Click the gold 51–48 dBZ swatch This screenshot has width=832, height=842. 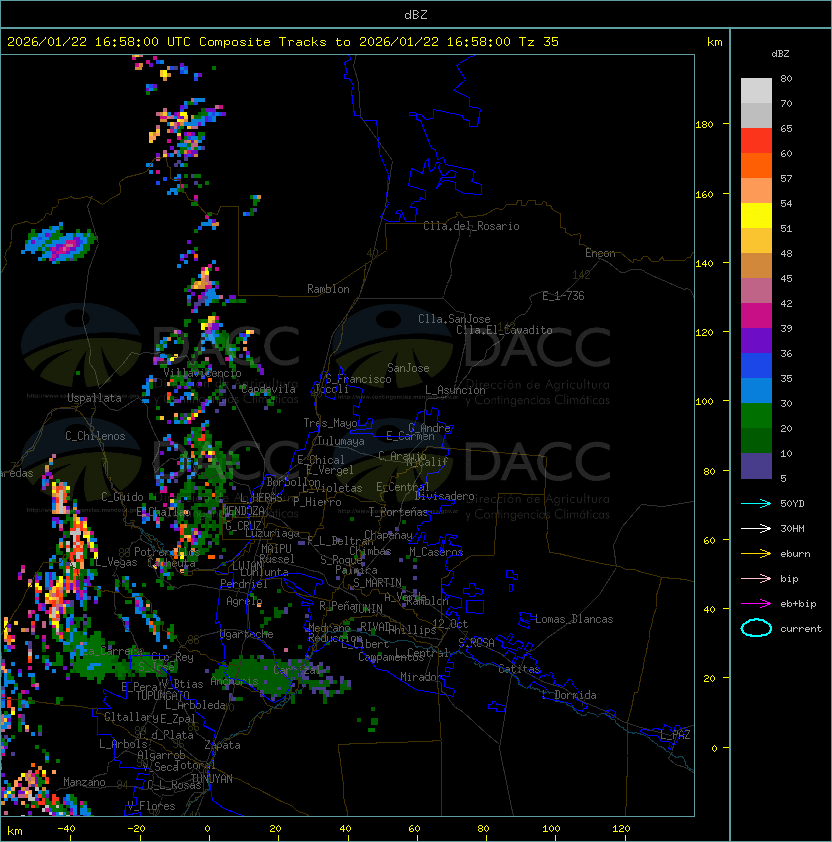click(x=756, y=241)
